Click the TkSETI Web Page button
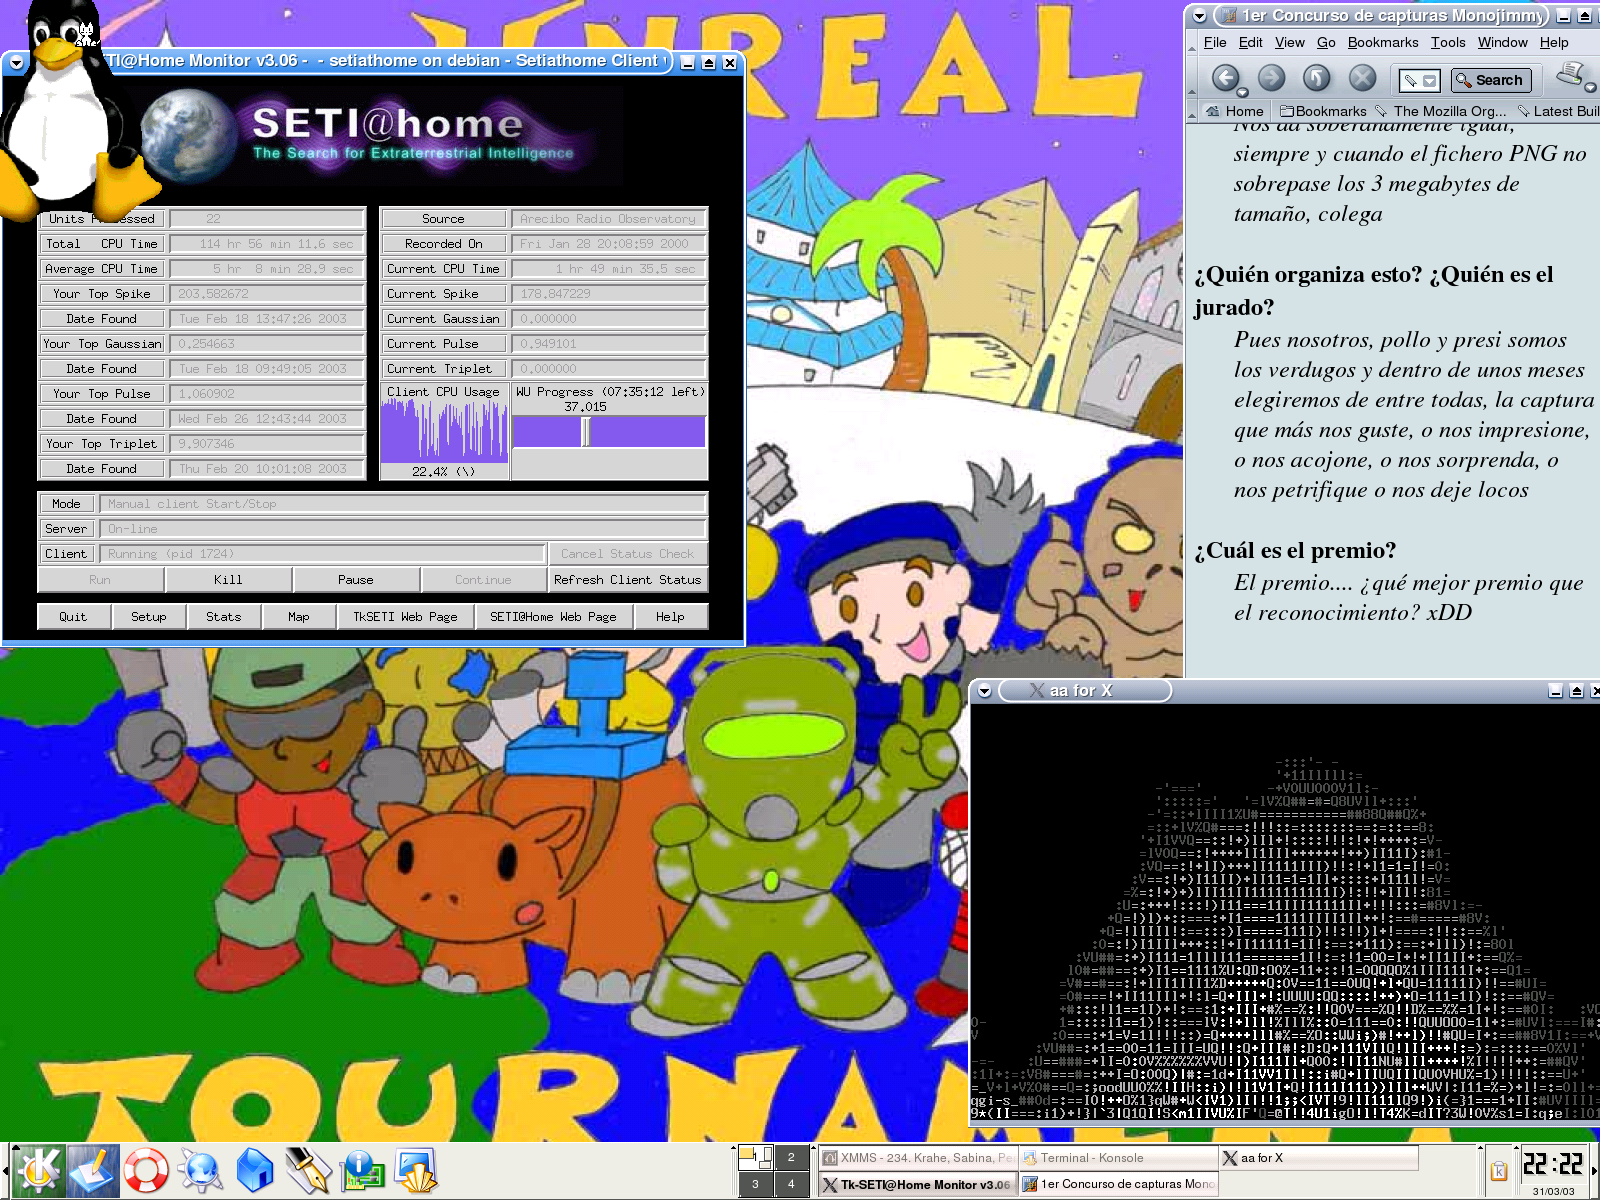Viewport: 1600px width, 1200px height. [x=405, y=617]
